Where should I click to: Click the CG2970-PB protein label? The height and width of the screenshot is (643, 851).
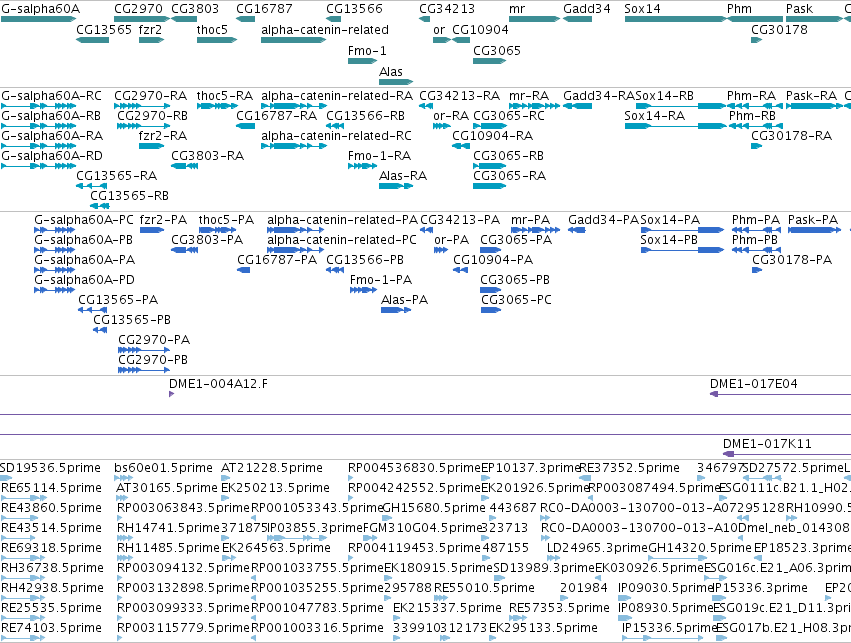[153, 360]
